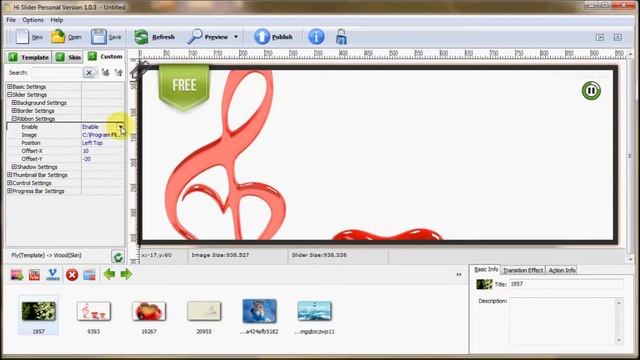
Task: Delete selected slide red X
Action: tap(72, 275)
